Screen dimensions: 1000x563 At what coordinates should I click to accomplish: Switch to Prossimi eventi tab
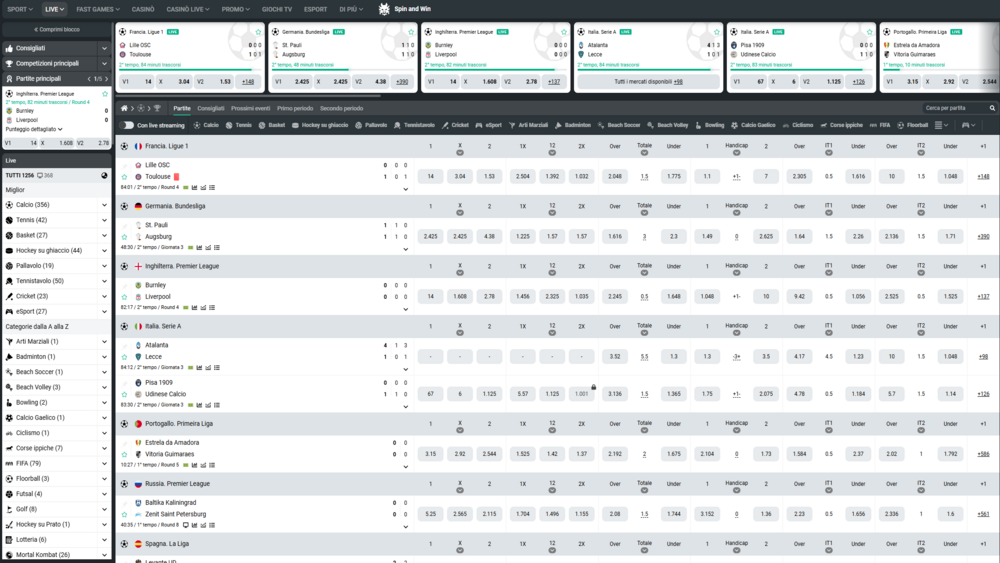(251, 108)
